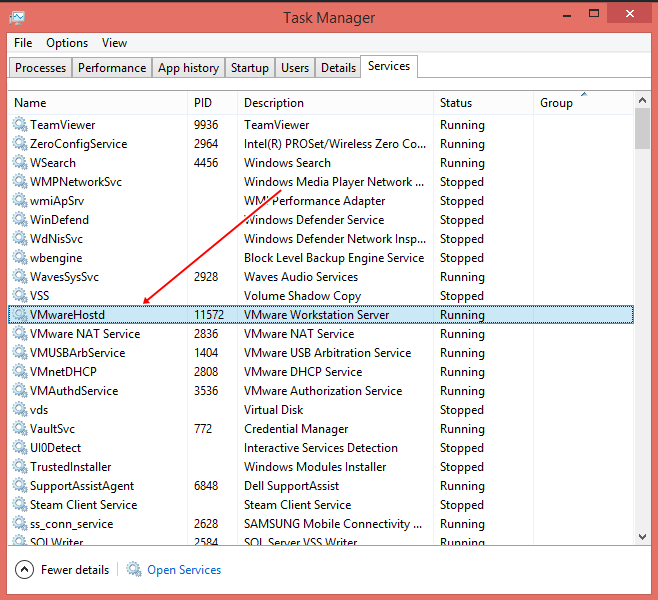Click the gear icon beside VSS

[x=20, y=295]
